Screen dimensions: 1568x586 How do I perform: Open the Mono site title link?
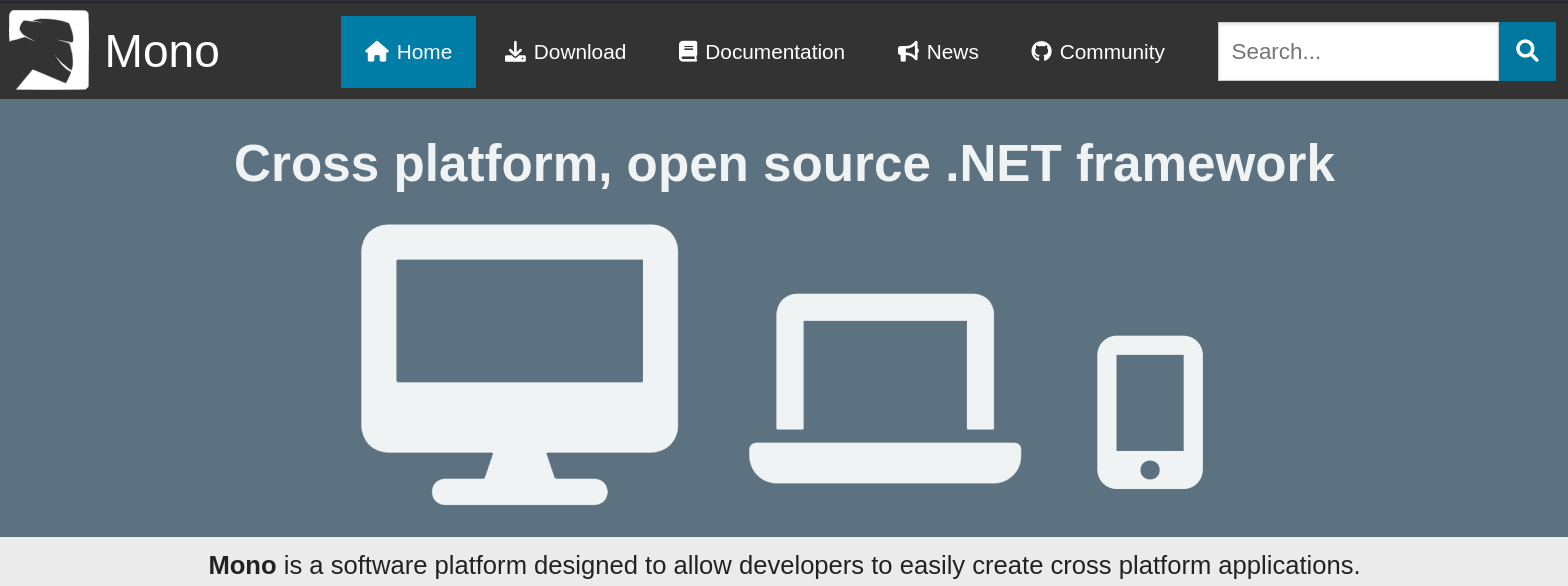click(x=162, y=51)
